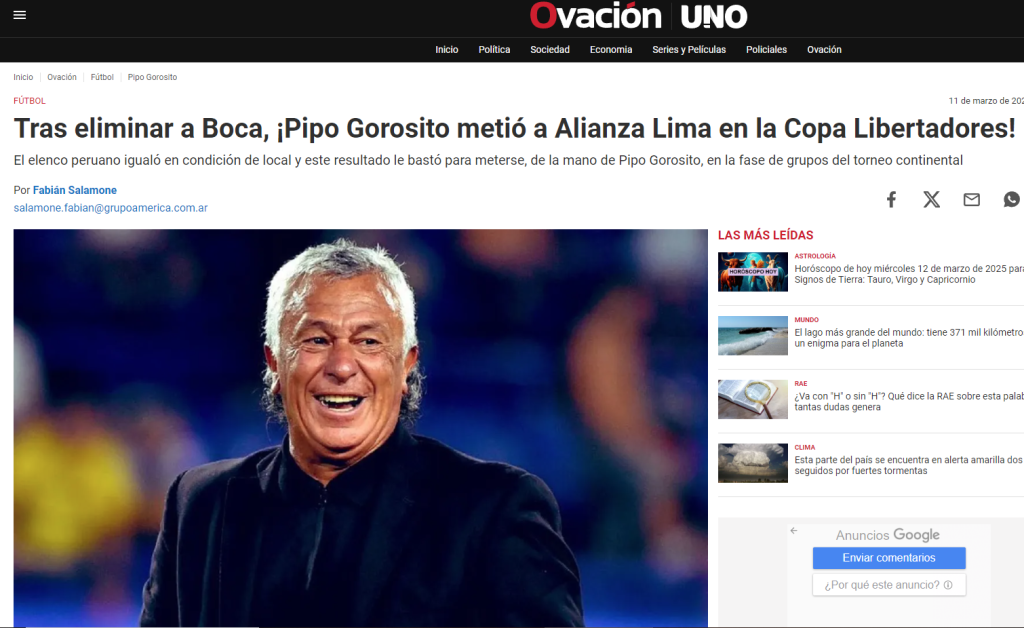
Task: Click Pipo Gorosito breadcrumb link
Action: 152,77
